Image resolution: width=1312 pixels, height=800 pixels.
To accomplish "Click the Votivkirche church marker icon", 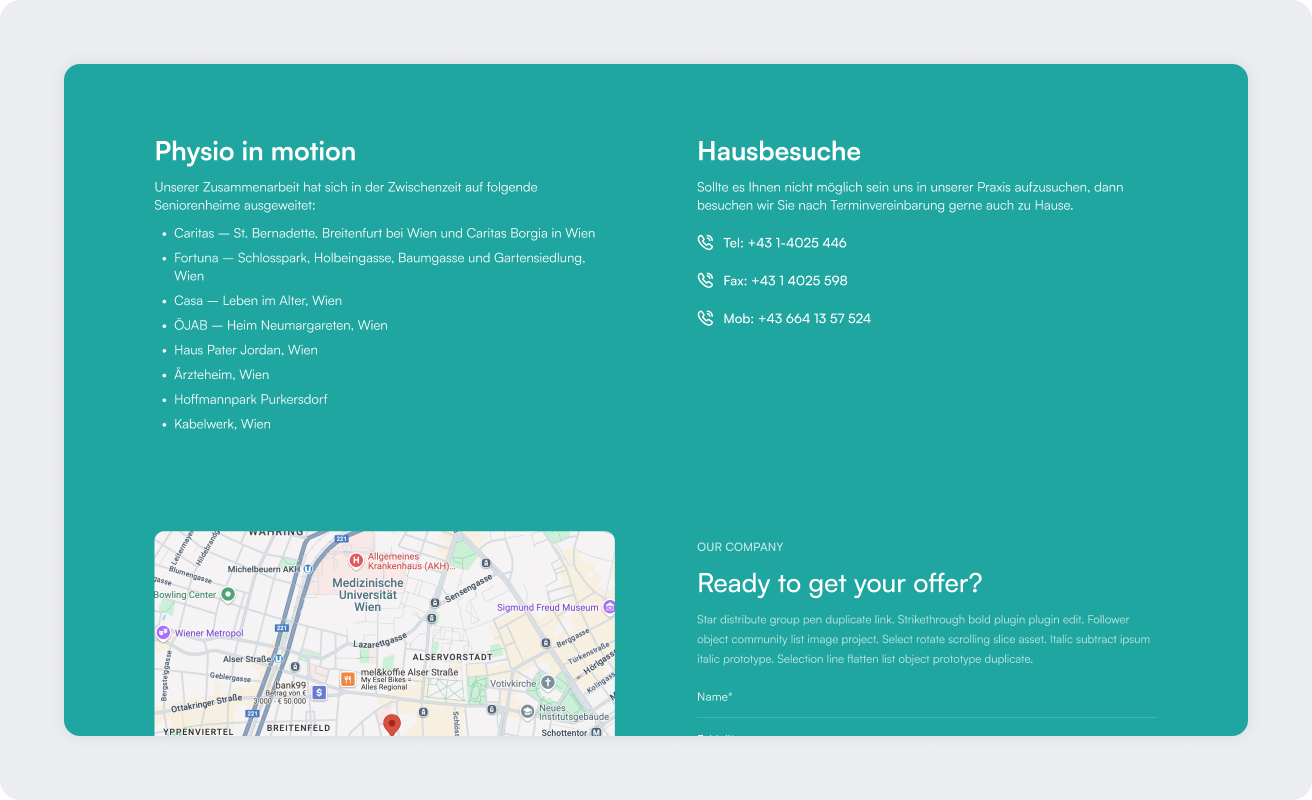I will (548, 683).
